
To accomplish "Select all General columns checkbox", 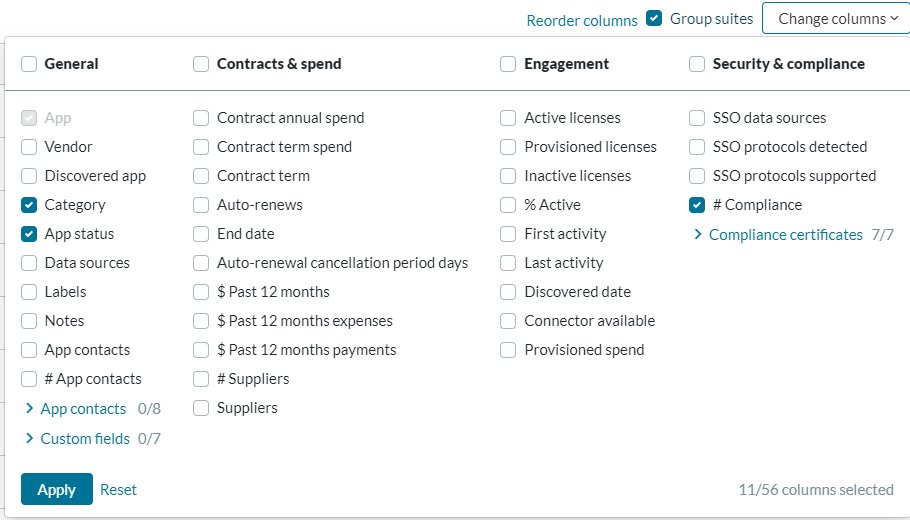I will point(29,64).
